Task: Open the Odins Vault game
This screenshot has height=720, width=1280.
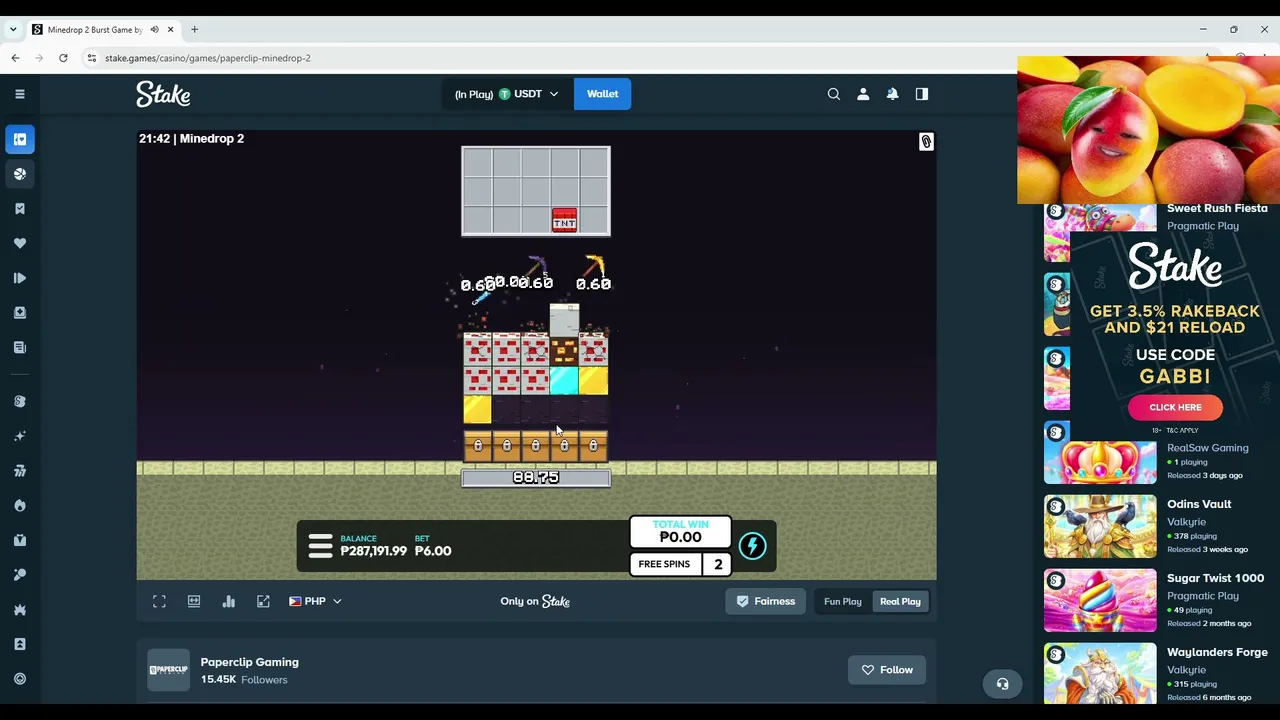Action: click(x=1199, y=504)
